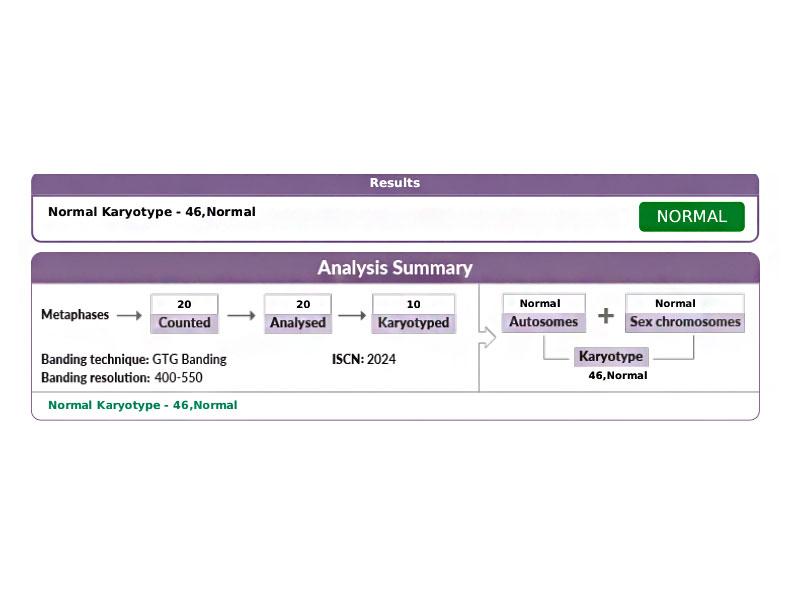Click the Analysis Summary header bar
This screenshot has height=590, width=800.
(395, 268)
